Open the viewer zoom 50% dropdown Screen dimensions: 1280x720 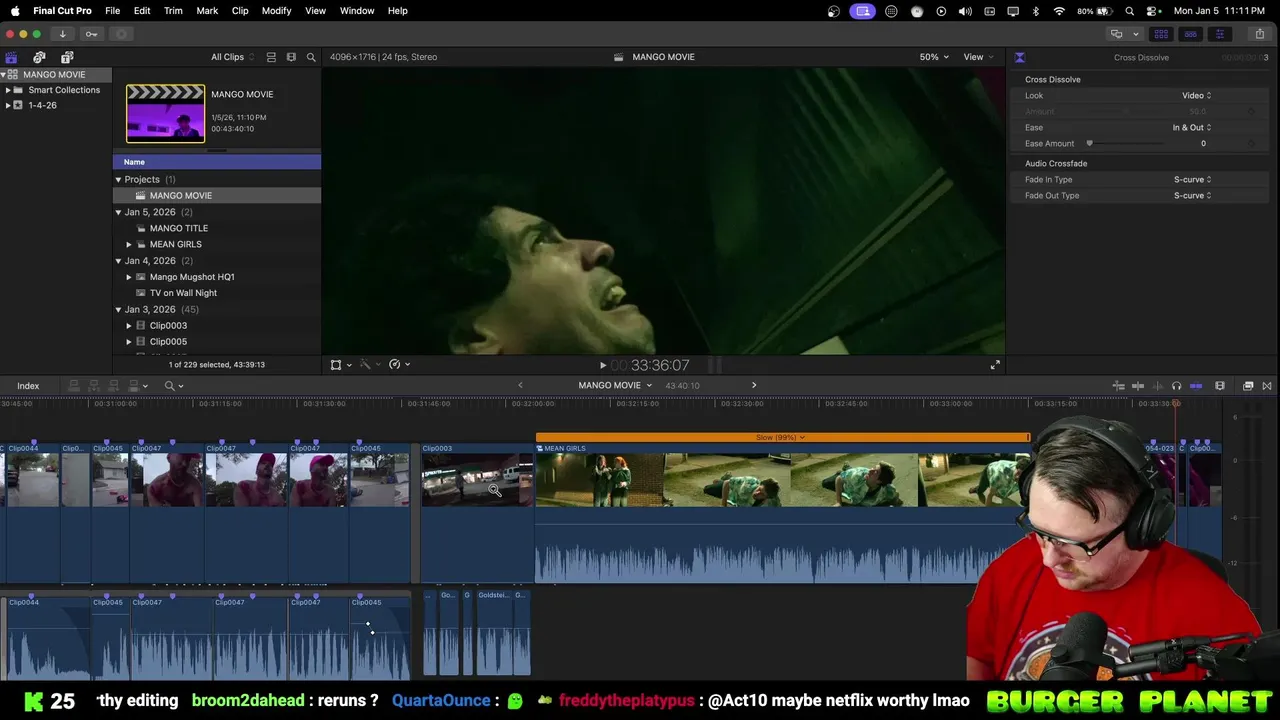(x=934, y=57)
